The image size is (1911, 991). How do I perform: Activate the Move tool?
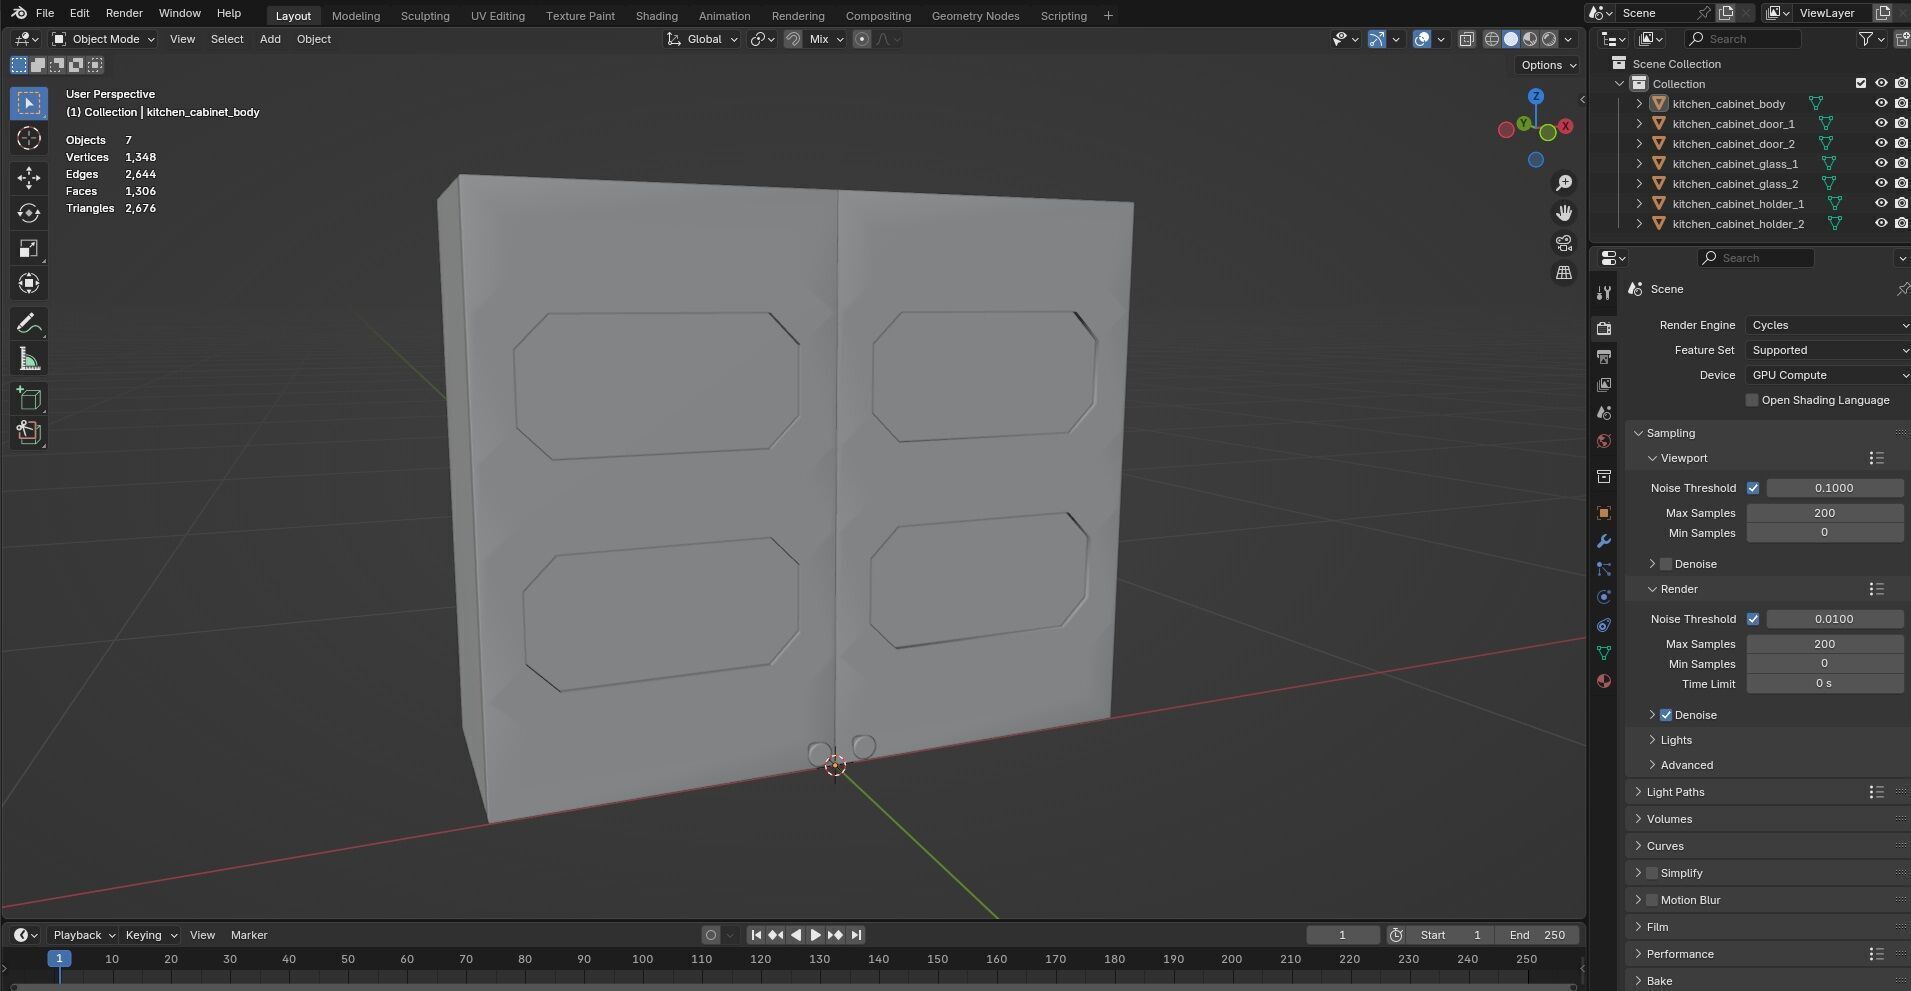point(29,178)
